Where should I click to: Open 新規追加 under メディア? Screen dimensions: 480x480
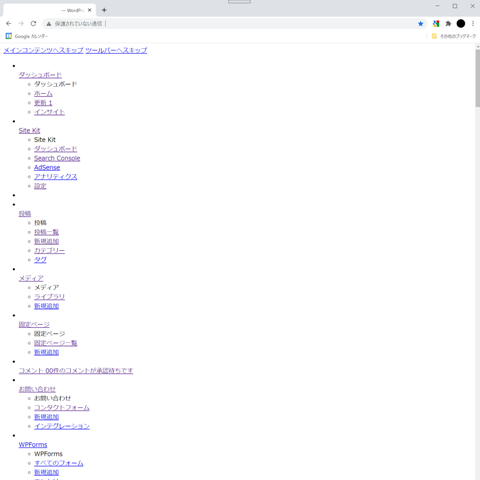[x=46, y=306]
